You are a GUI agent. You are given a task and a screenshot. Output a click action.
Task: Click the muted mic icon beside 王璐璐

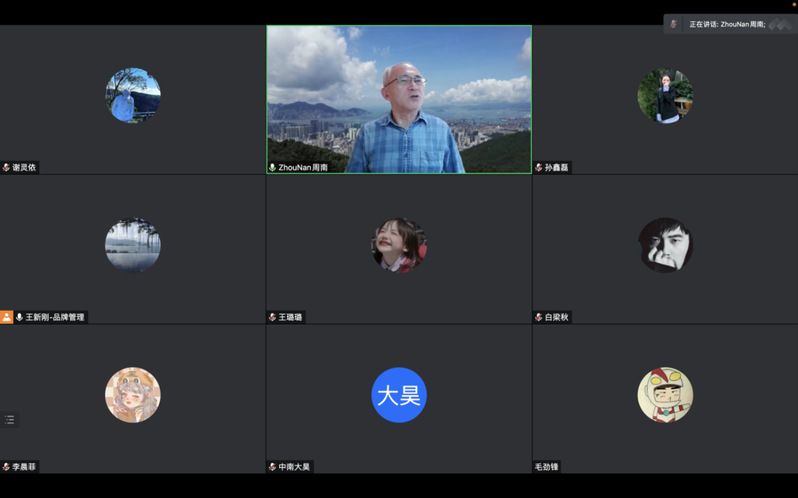click(272, 317)
